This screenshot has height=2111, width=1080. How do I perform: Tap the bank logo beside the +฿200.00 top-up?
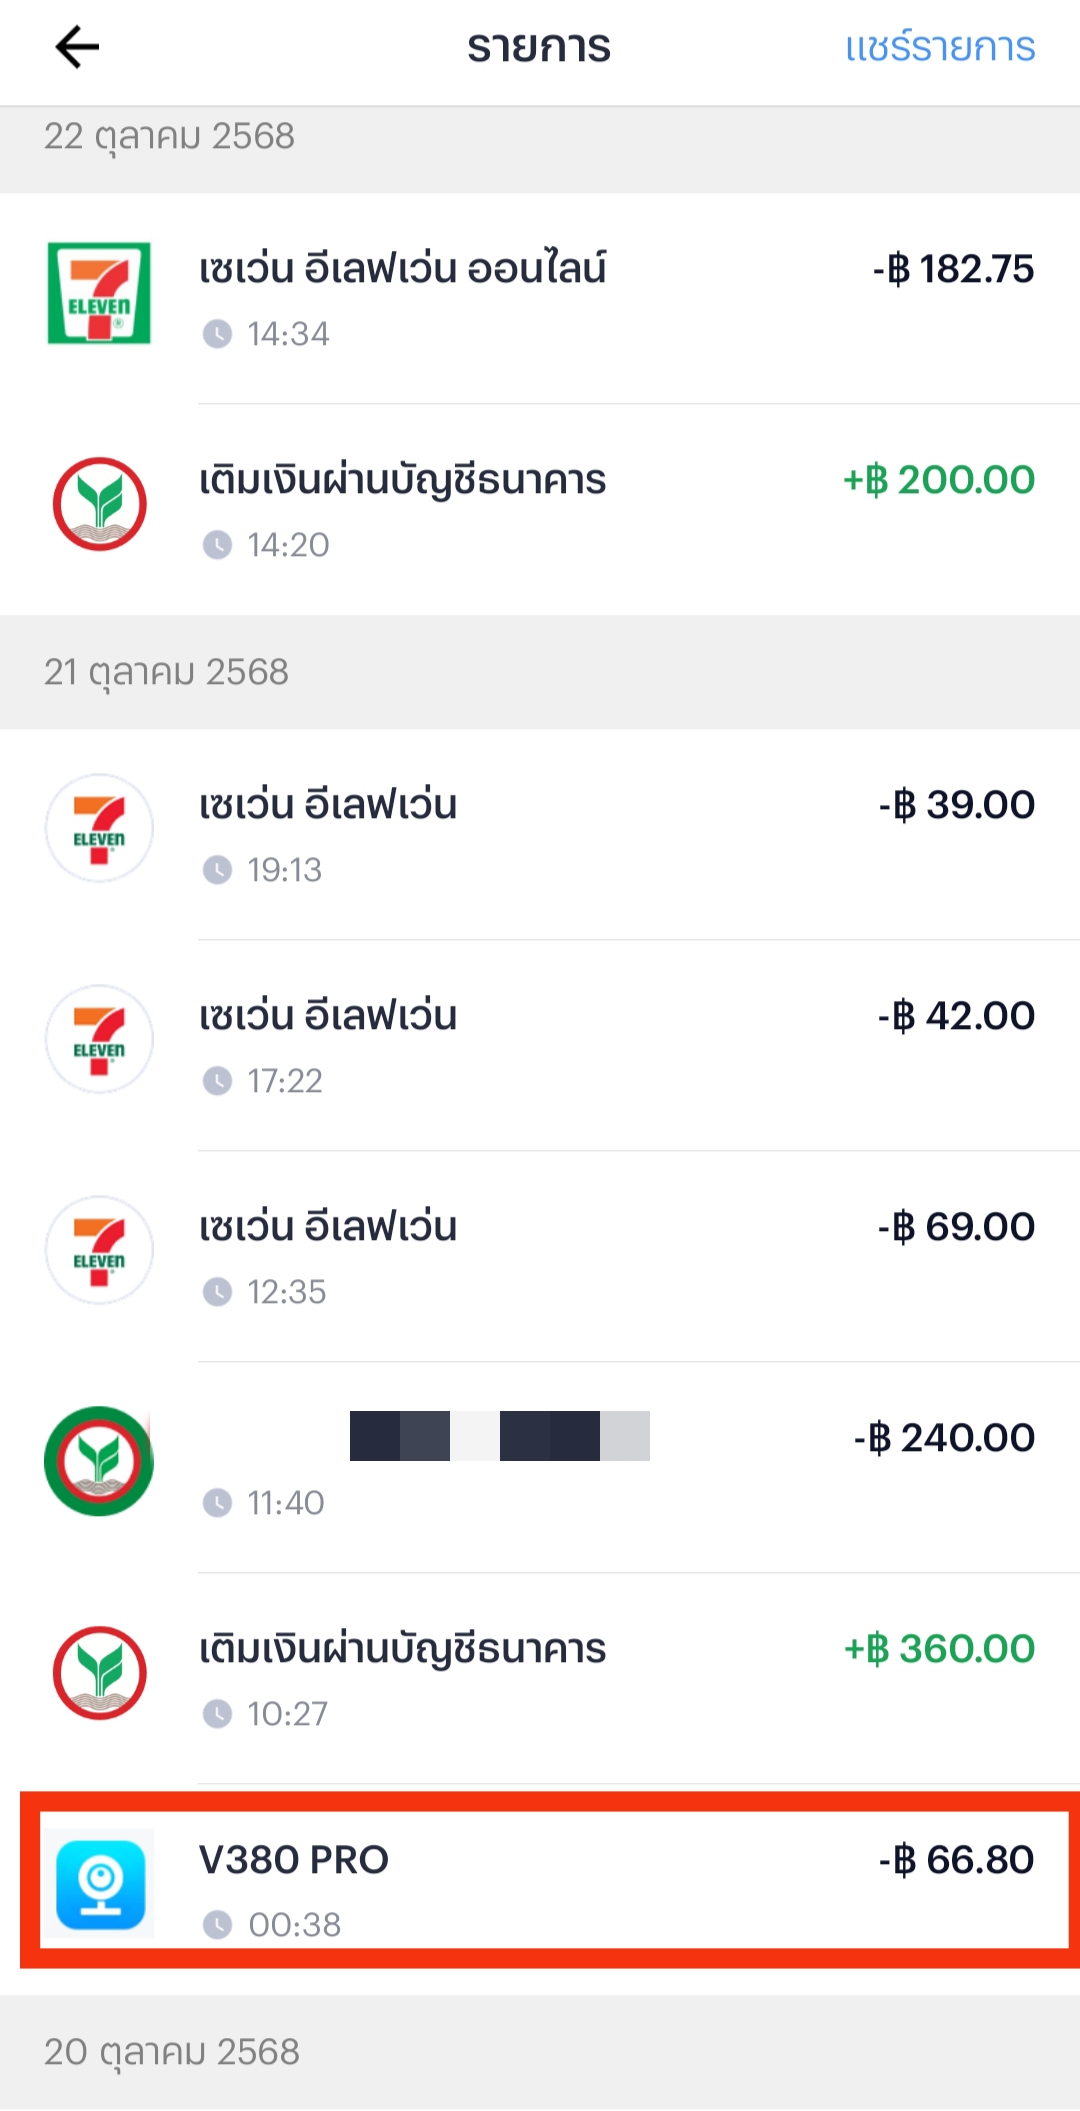click(99, 504)
